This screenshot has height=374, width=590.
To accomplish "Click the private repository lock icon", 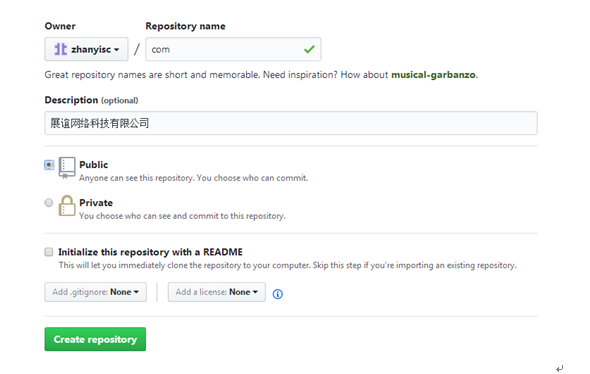I will (x=67, y=205).
